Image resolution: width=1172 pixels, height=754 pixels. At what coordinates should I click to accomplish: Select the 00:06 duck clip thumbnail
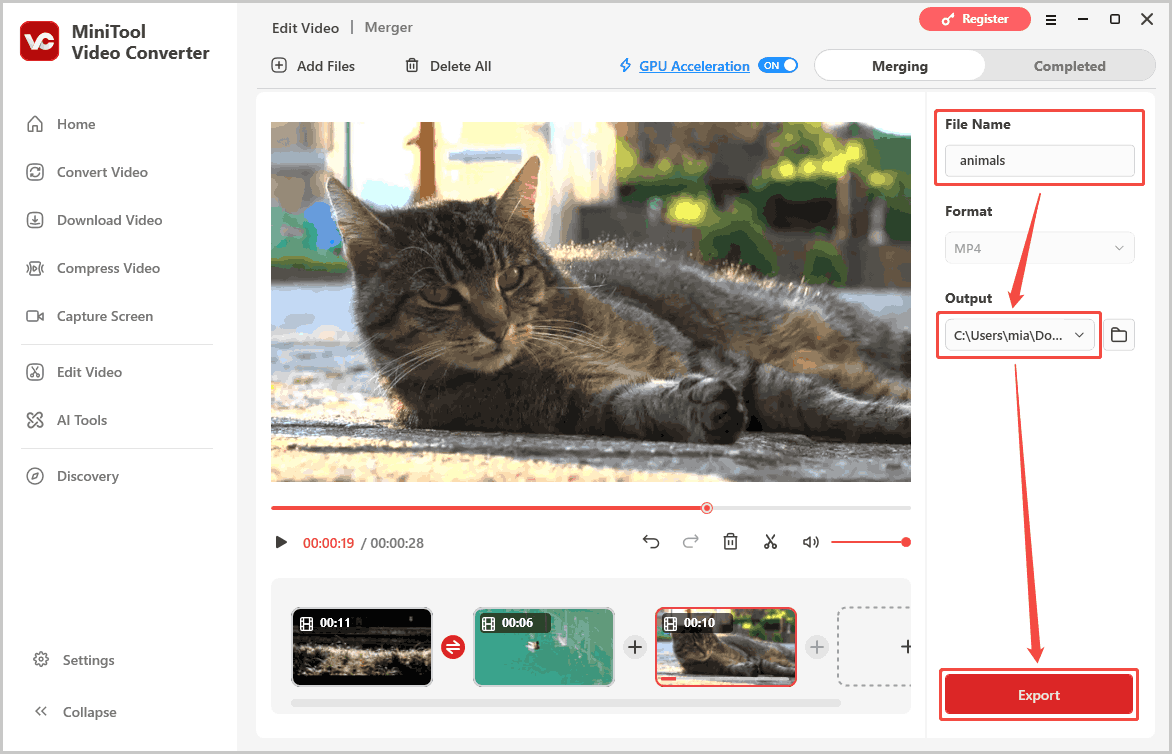point(543,646)
